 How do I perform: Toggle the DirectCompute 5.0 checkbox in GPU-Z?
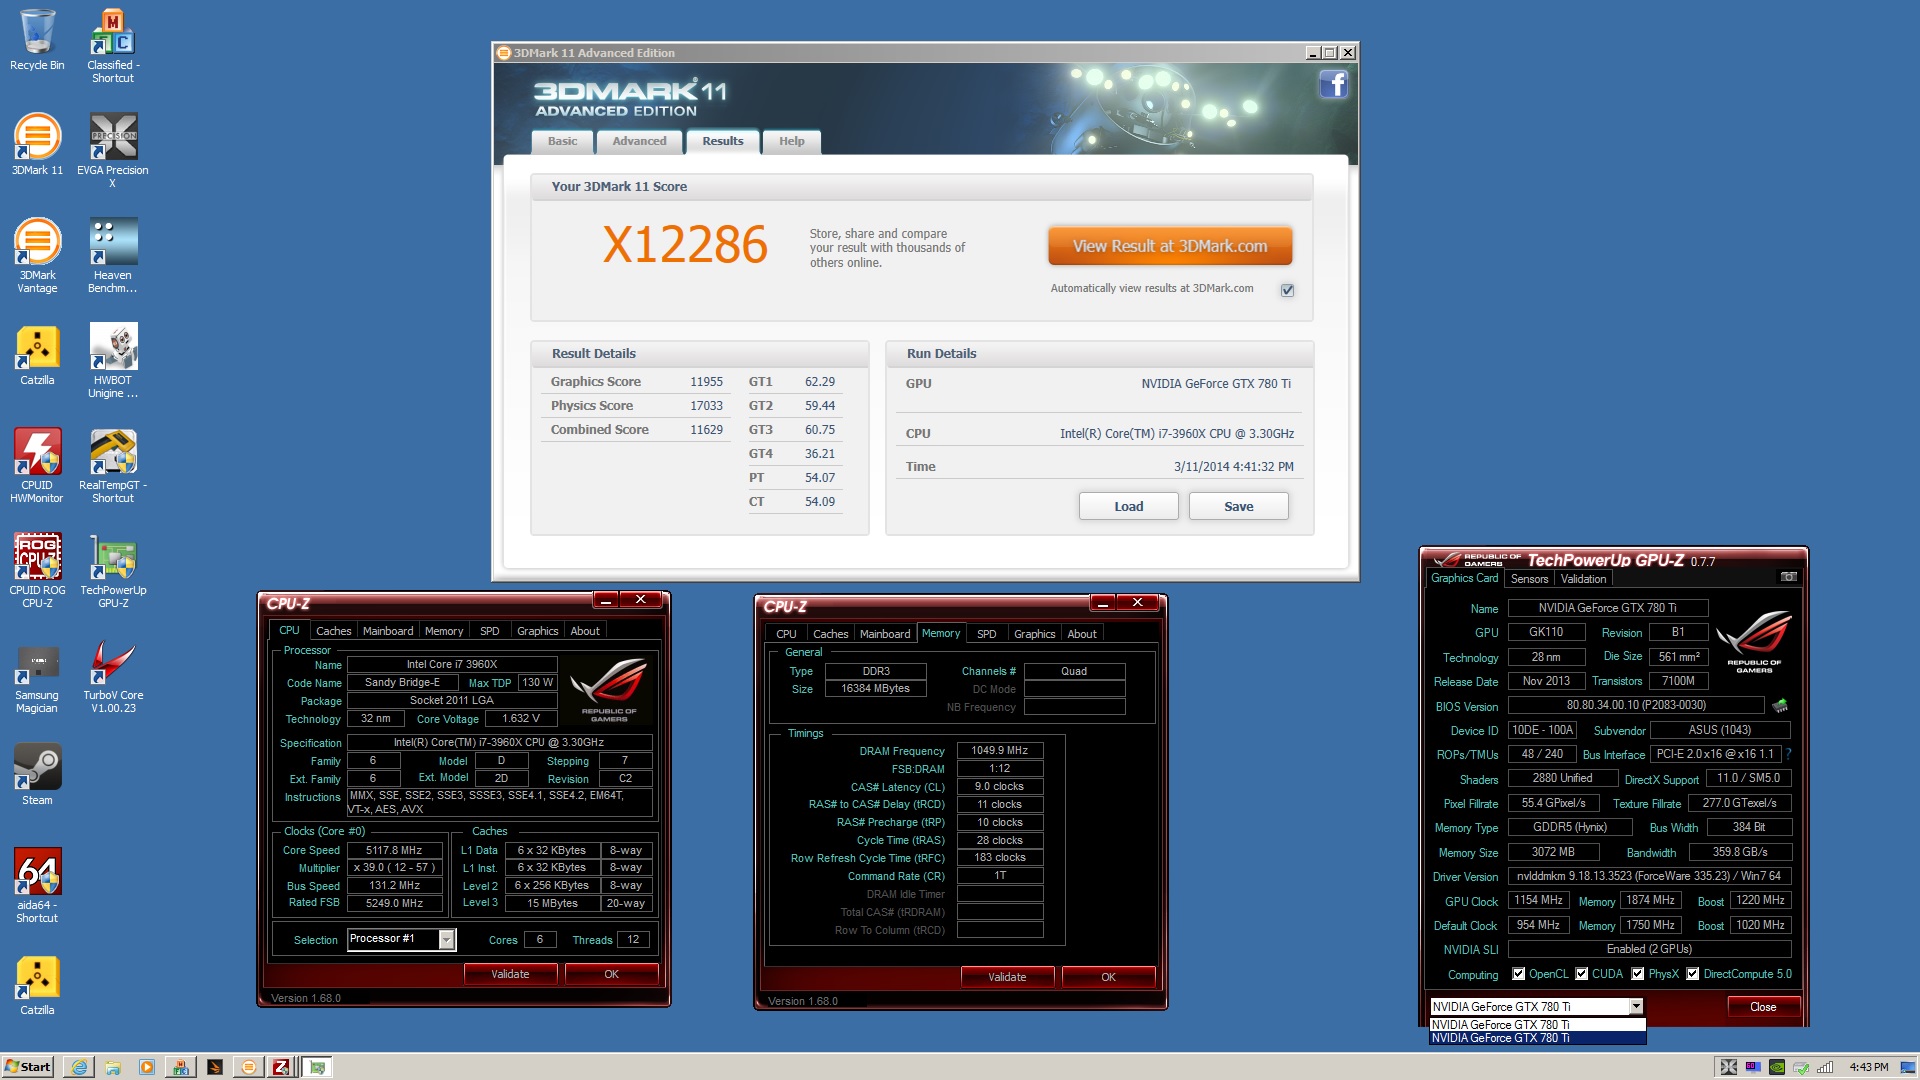pos(1693,974)
